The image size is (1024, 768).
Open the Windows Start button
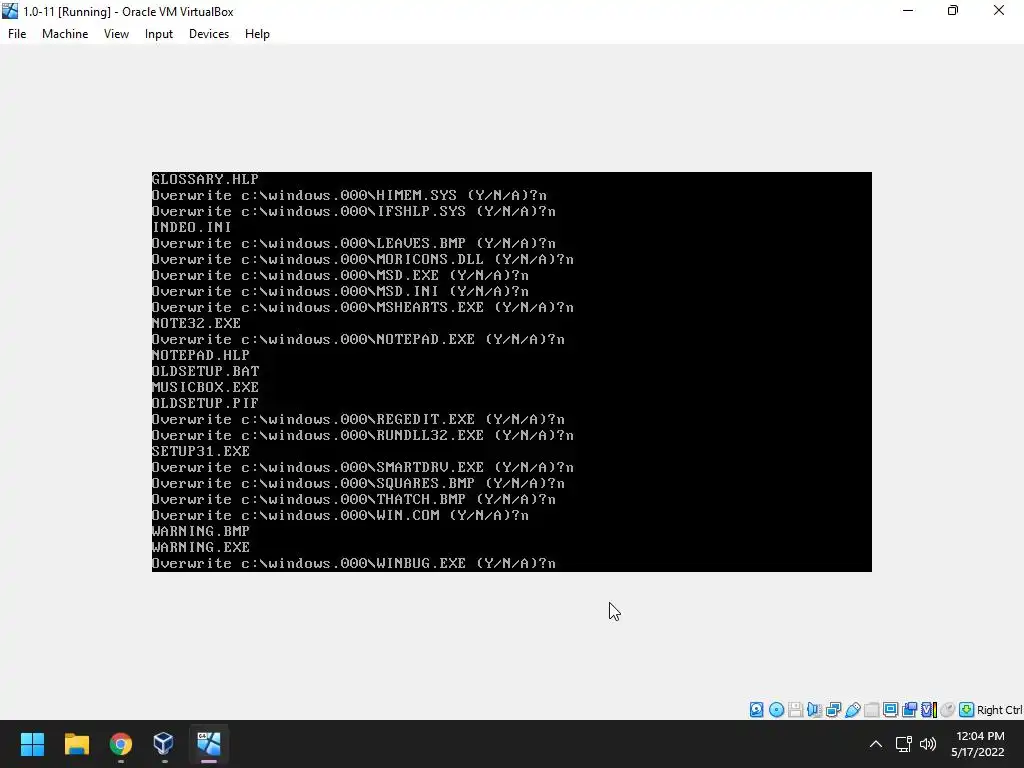pos(32,744)
